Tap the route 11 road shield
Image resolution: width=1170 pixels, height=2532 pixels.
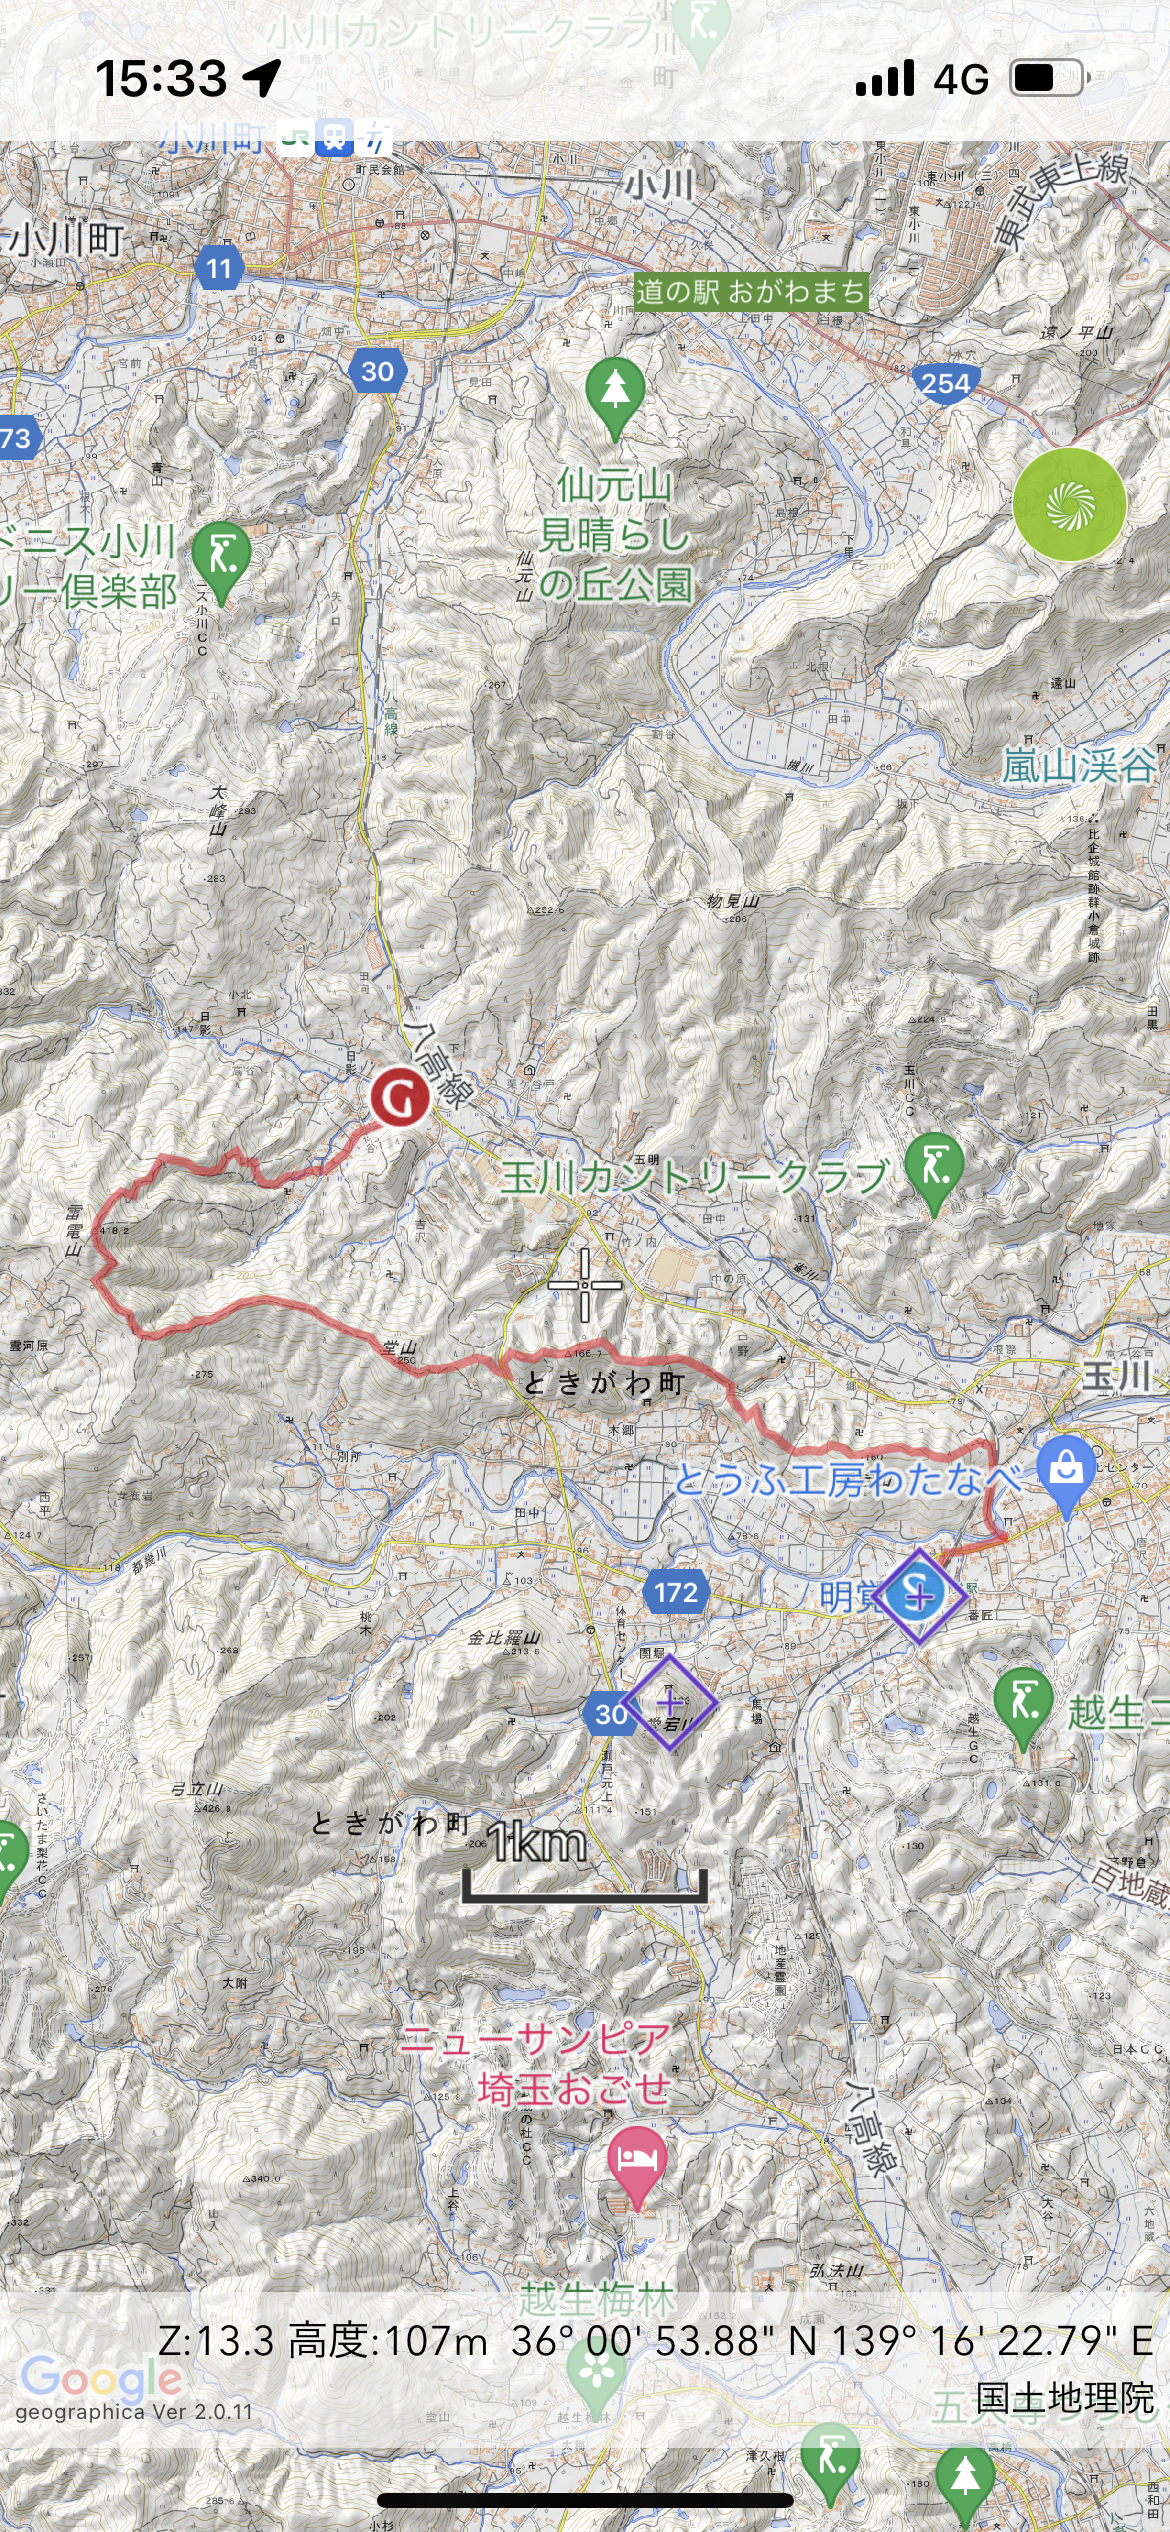(219, 268)
